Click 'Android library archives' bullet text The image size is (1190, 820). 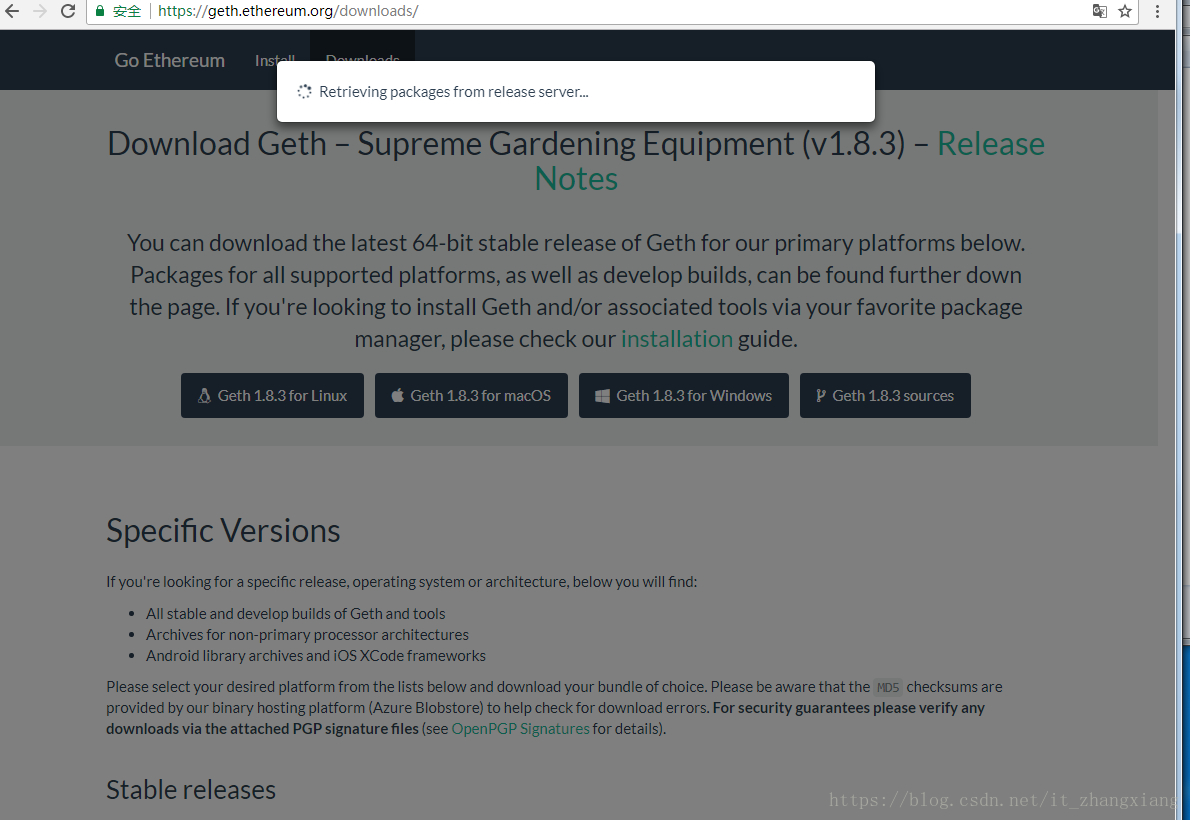[x=316, y=656]
